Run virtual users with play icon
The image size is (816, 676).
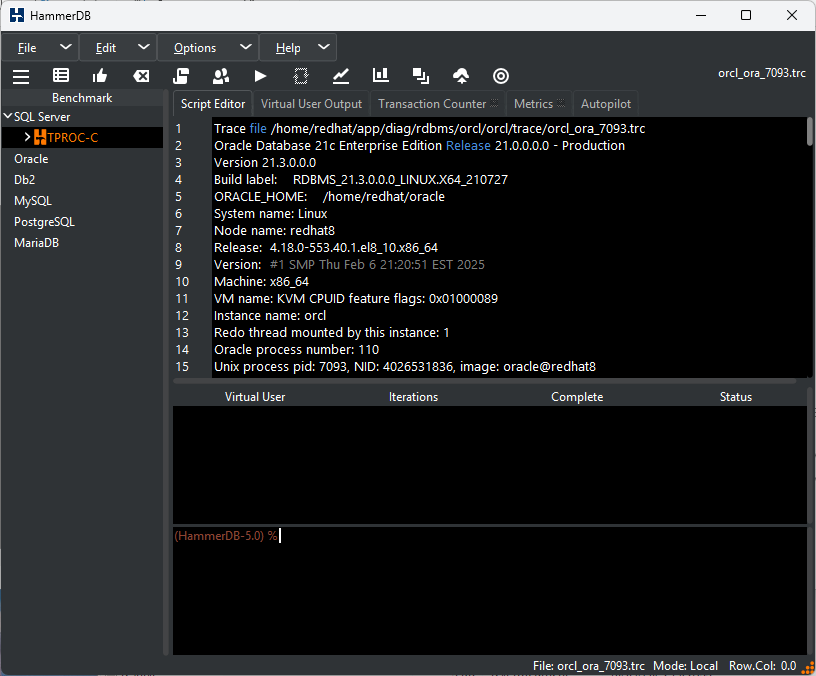pyautogui.click(x=260, y=76)
